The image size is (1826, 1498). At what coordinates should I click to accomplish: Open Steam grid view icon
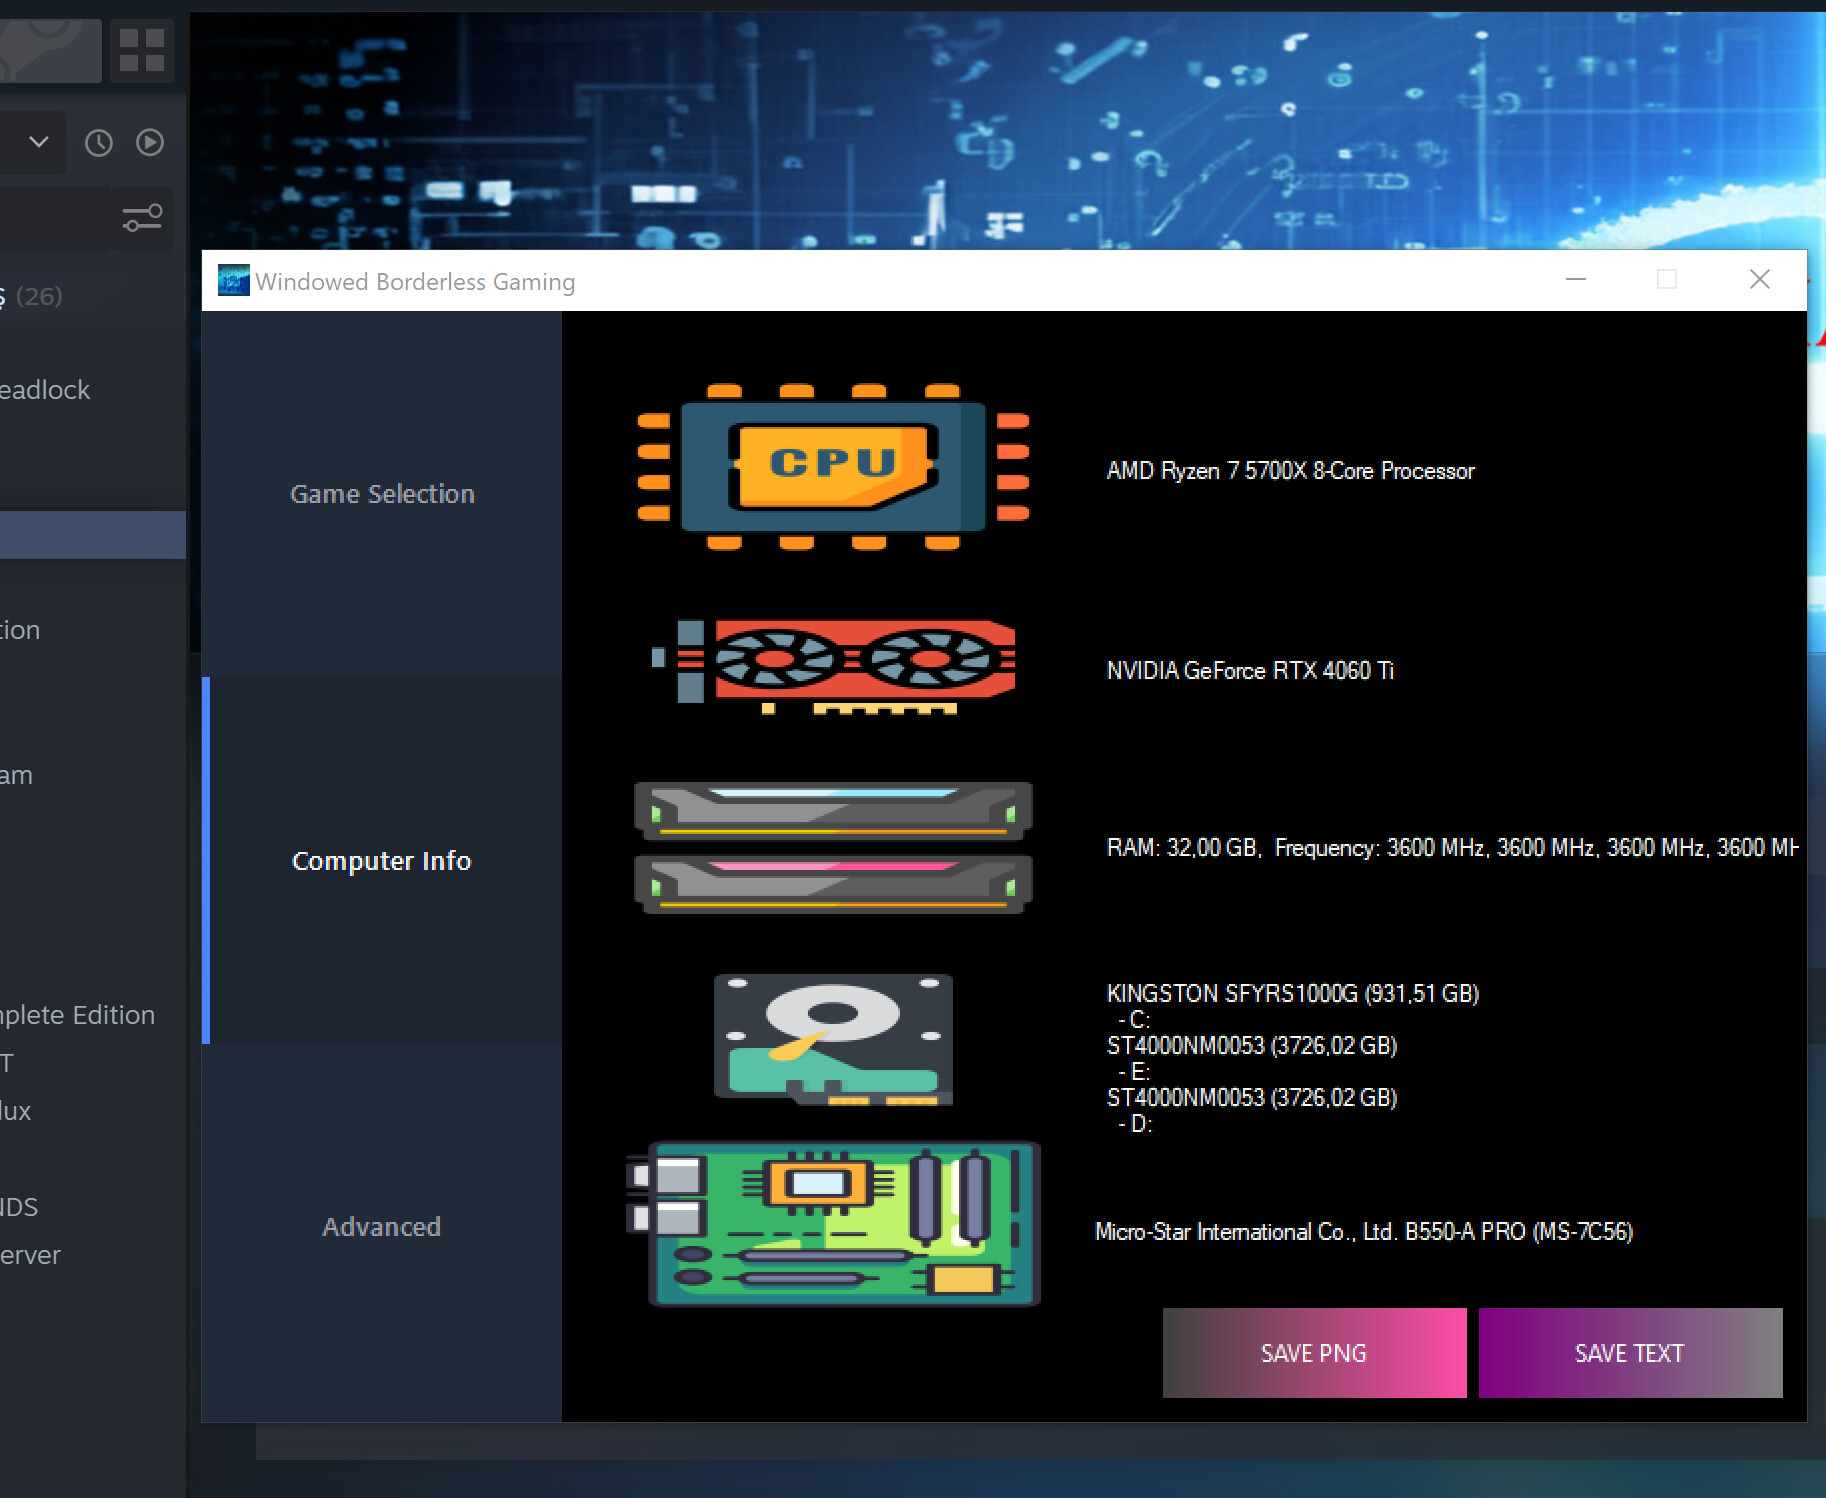click(141, 50)
